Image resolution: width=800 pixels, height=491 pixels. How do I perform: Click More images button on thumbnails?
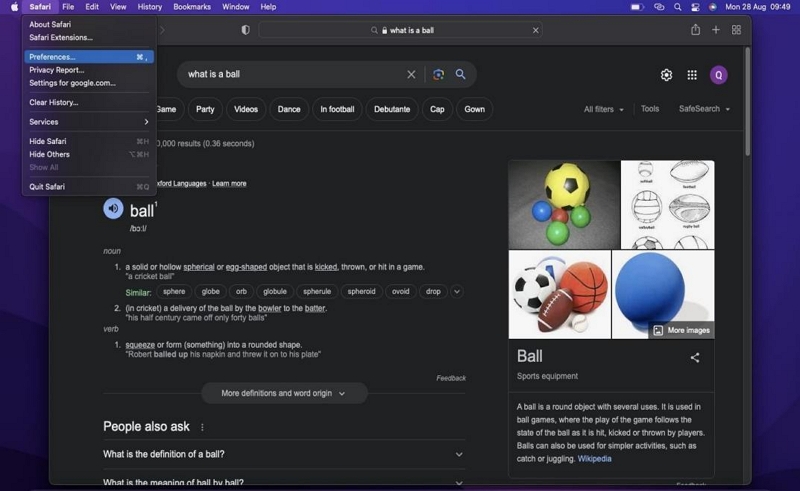[x=682, y=330]
